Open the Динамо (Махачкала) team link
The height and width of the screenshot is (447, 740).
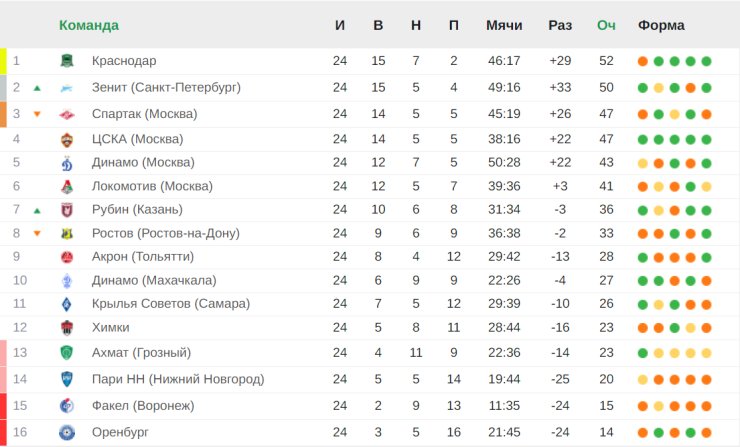click(153, 280)
